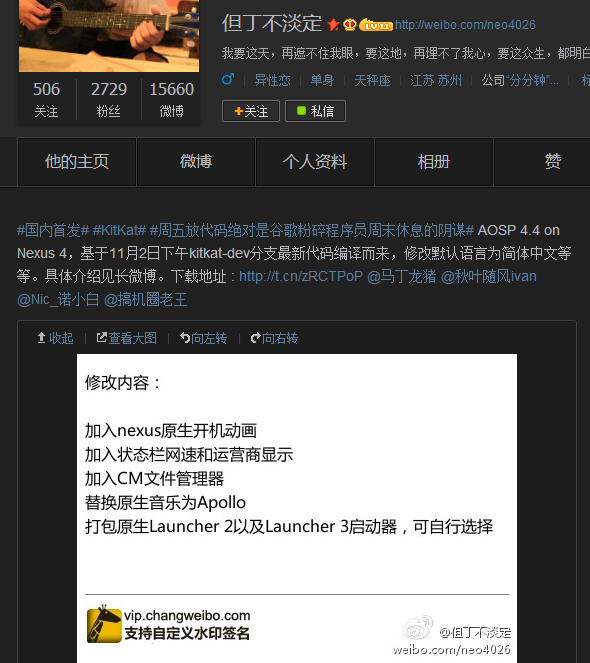Click the crown membership badge icon

tap(350, 25)
